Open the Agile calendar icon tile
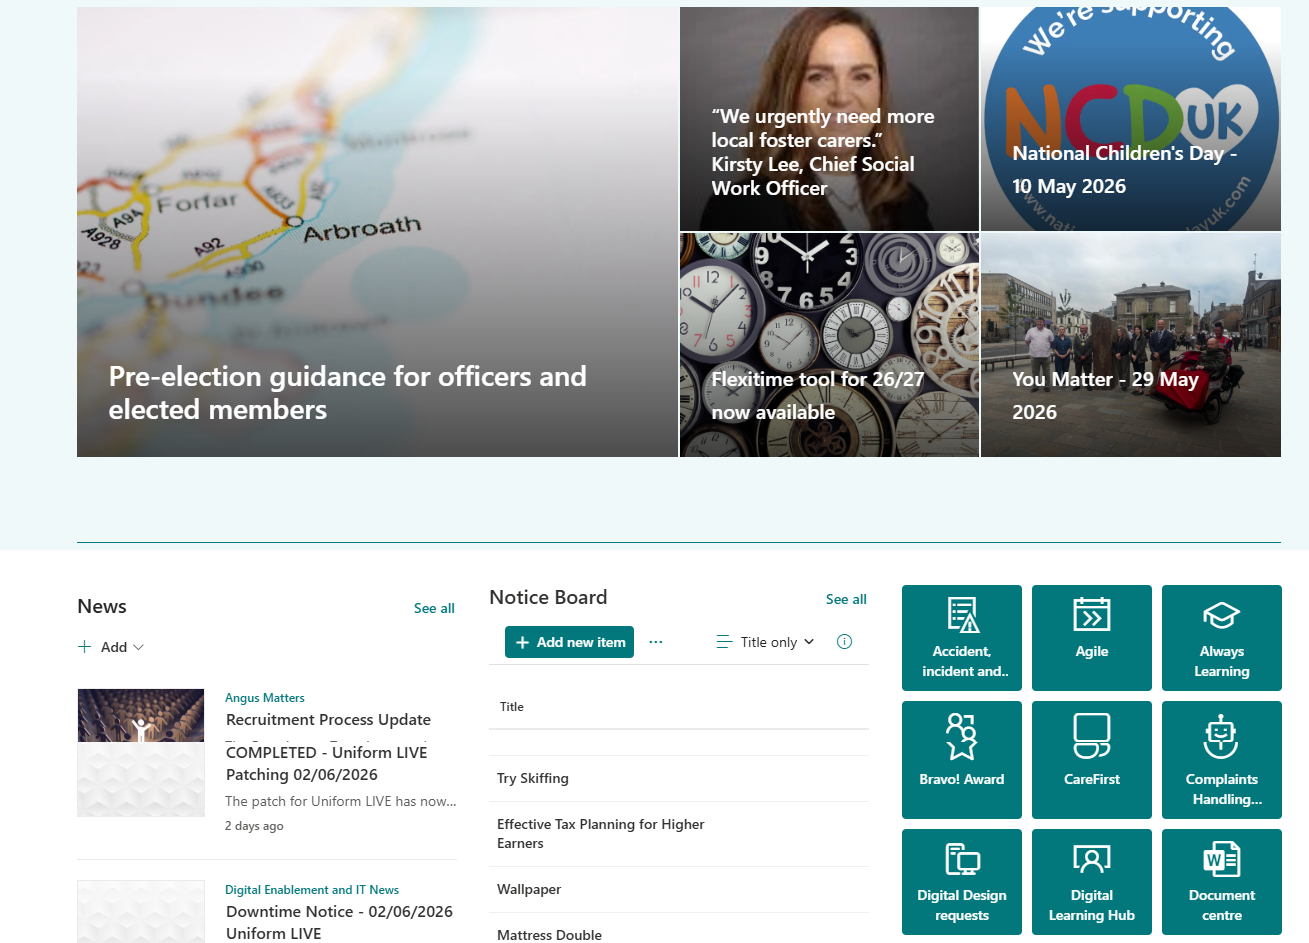1309x943 pixels. tap(1092, 638)
